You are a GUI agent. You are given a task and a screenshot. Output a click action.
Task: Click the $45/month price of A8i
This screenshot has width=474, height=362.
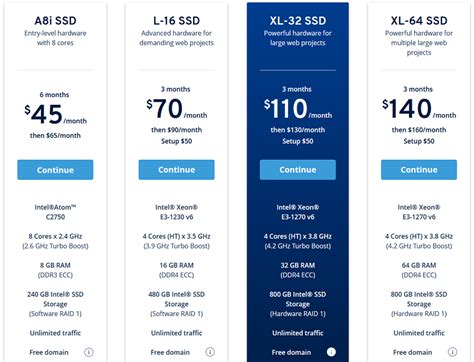pos(55,114)
